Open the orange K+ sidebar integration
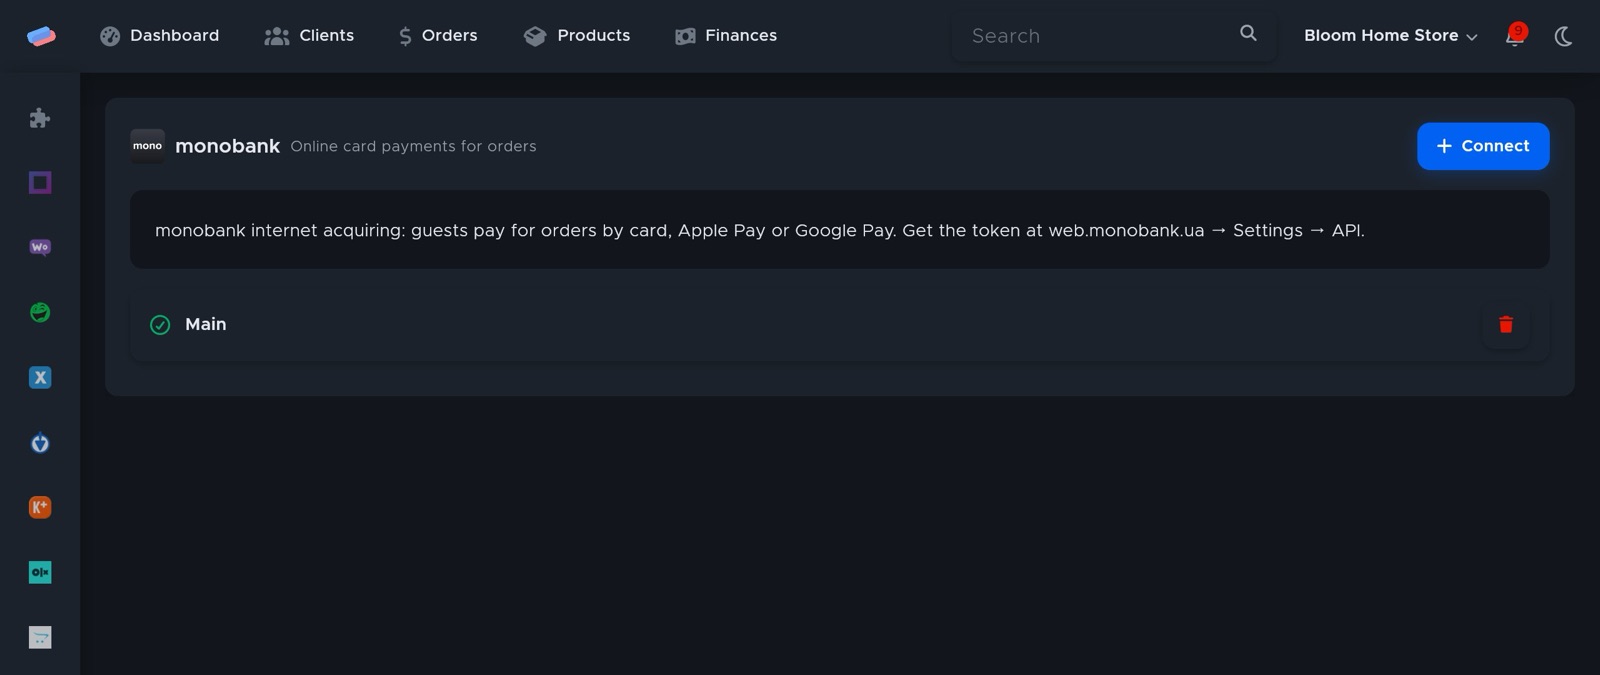The width and height of the screenshot is (1600, 675). (40, 507)
